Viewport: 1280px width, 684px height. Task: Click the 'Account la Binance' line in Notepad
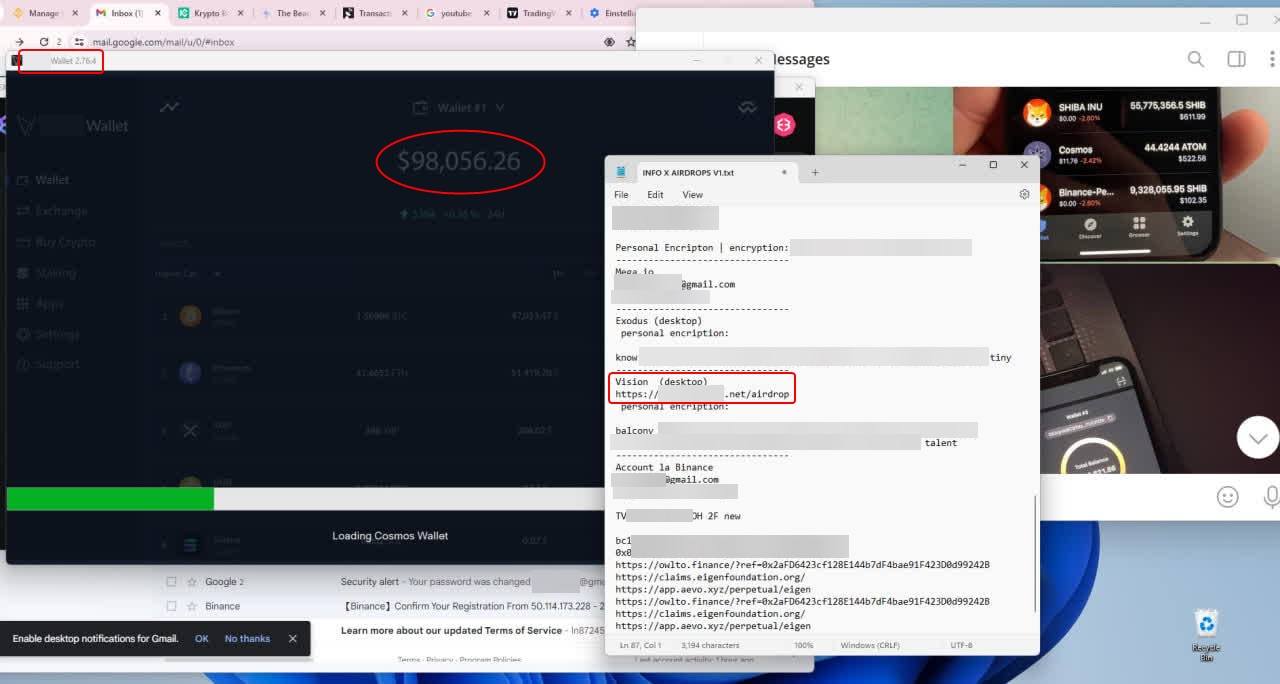[664, 467]
